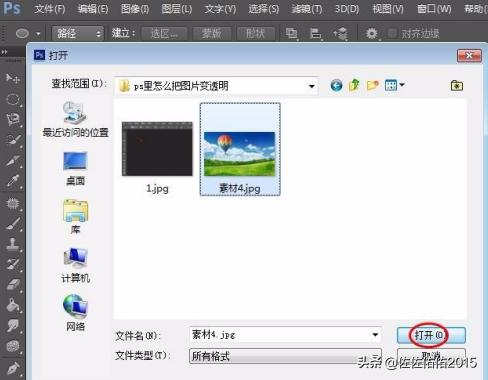The height and width of the screenshot is (380, 488).
Task: Toggle the align edges checkbox
Action: coord(392,33)
